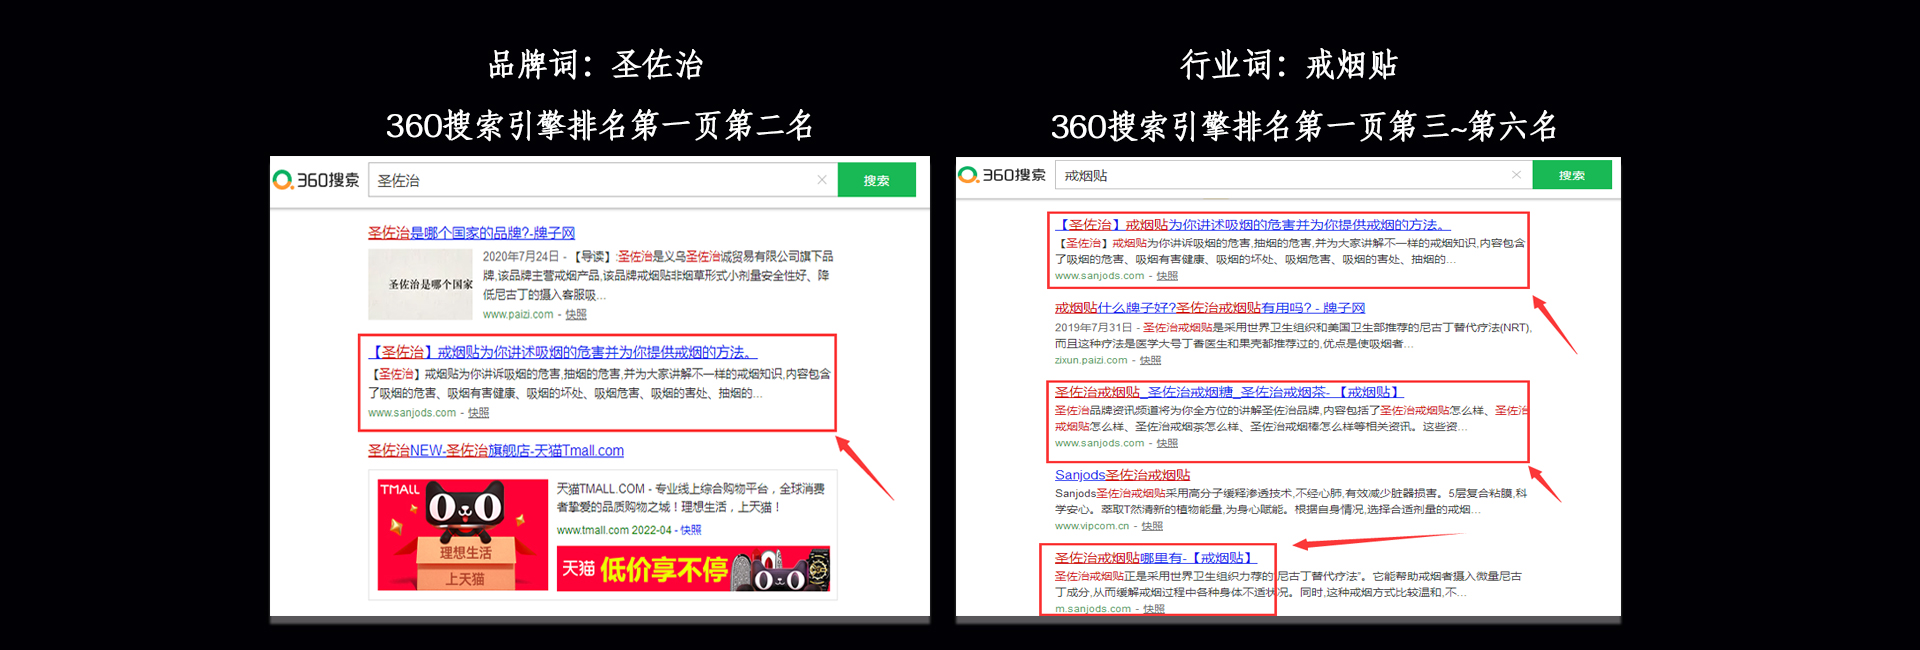The width and height of the screenshot is (1920, 650).
Task: Open 快照 next to www.vipcom.cn
Action: click(1152, 526)
